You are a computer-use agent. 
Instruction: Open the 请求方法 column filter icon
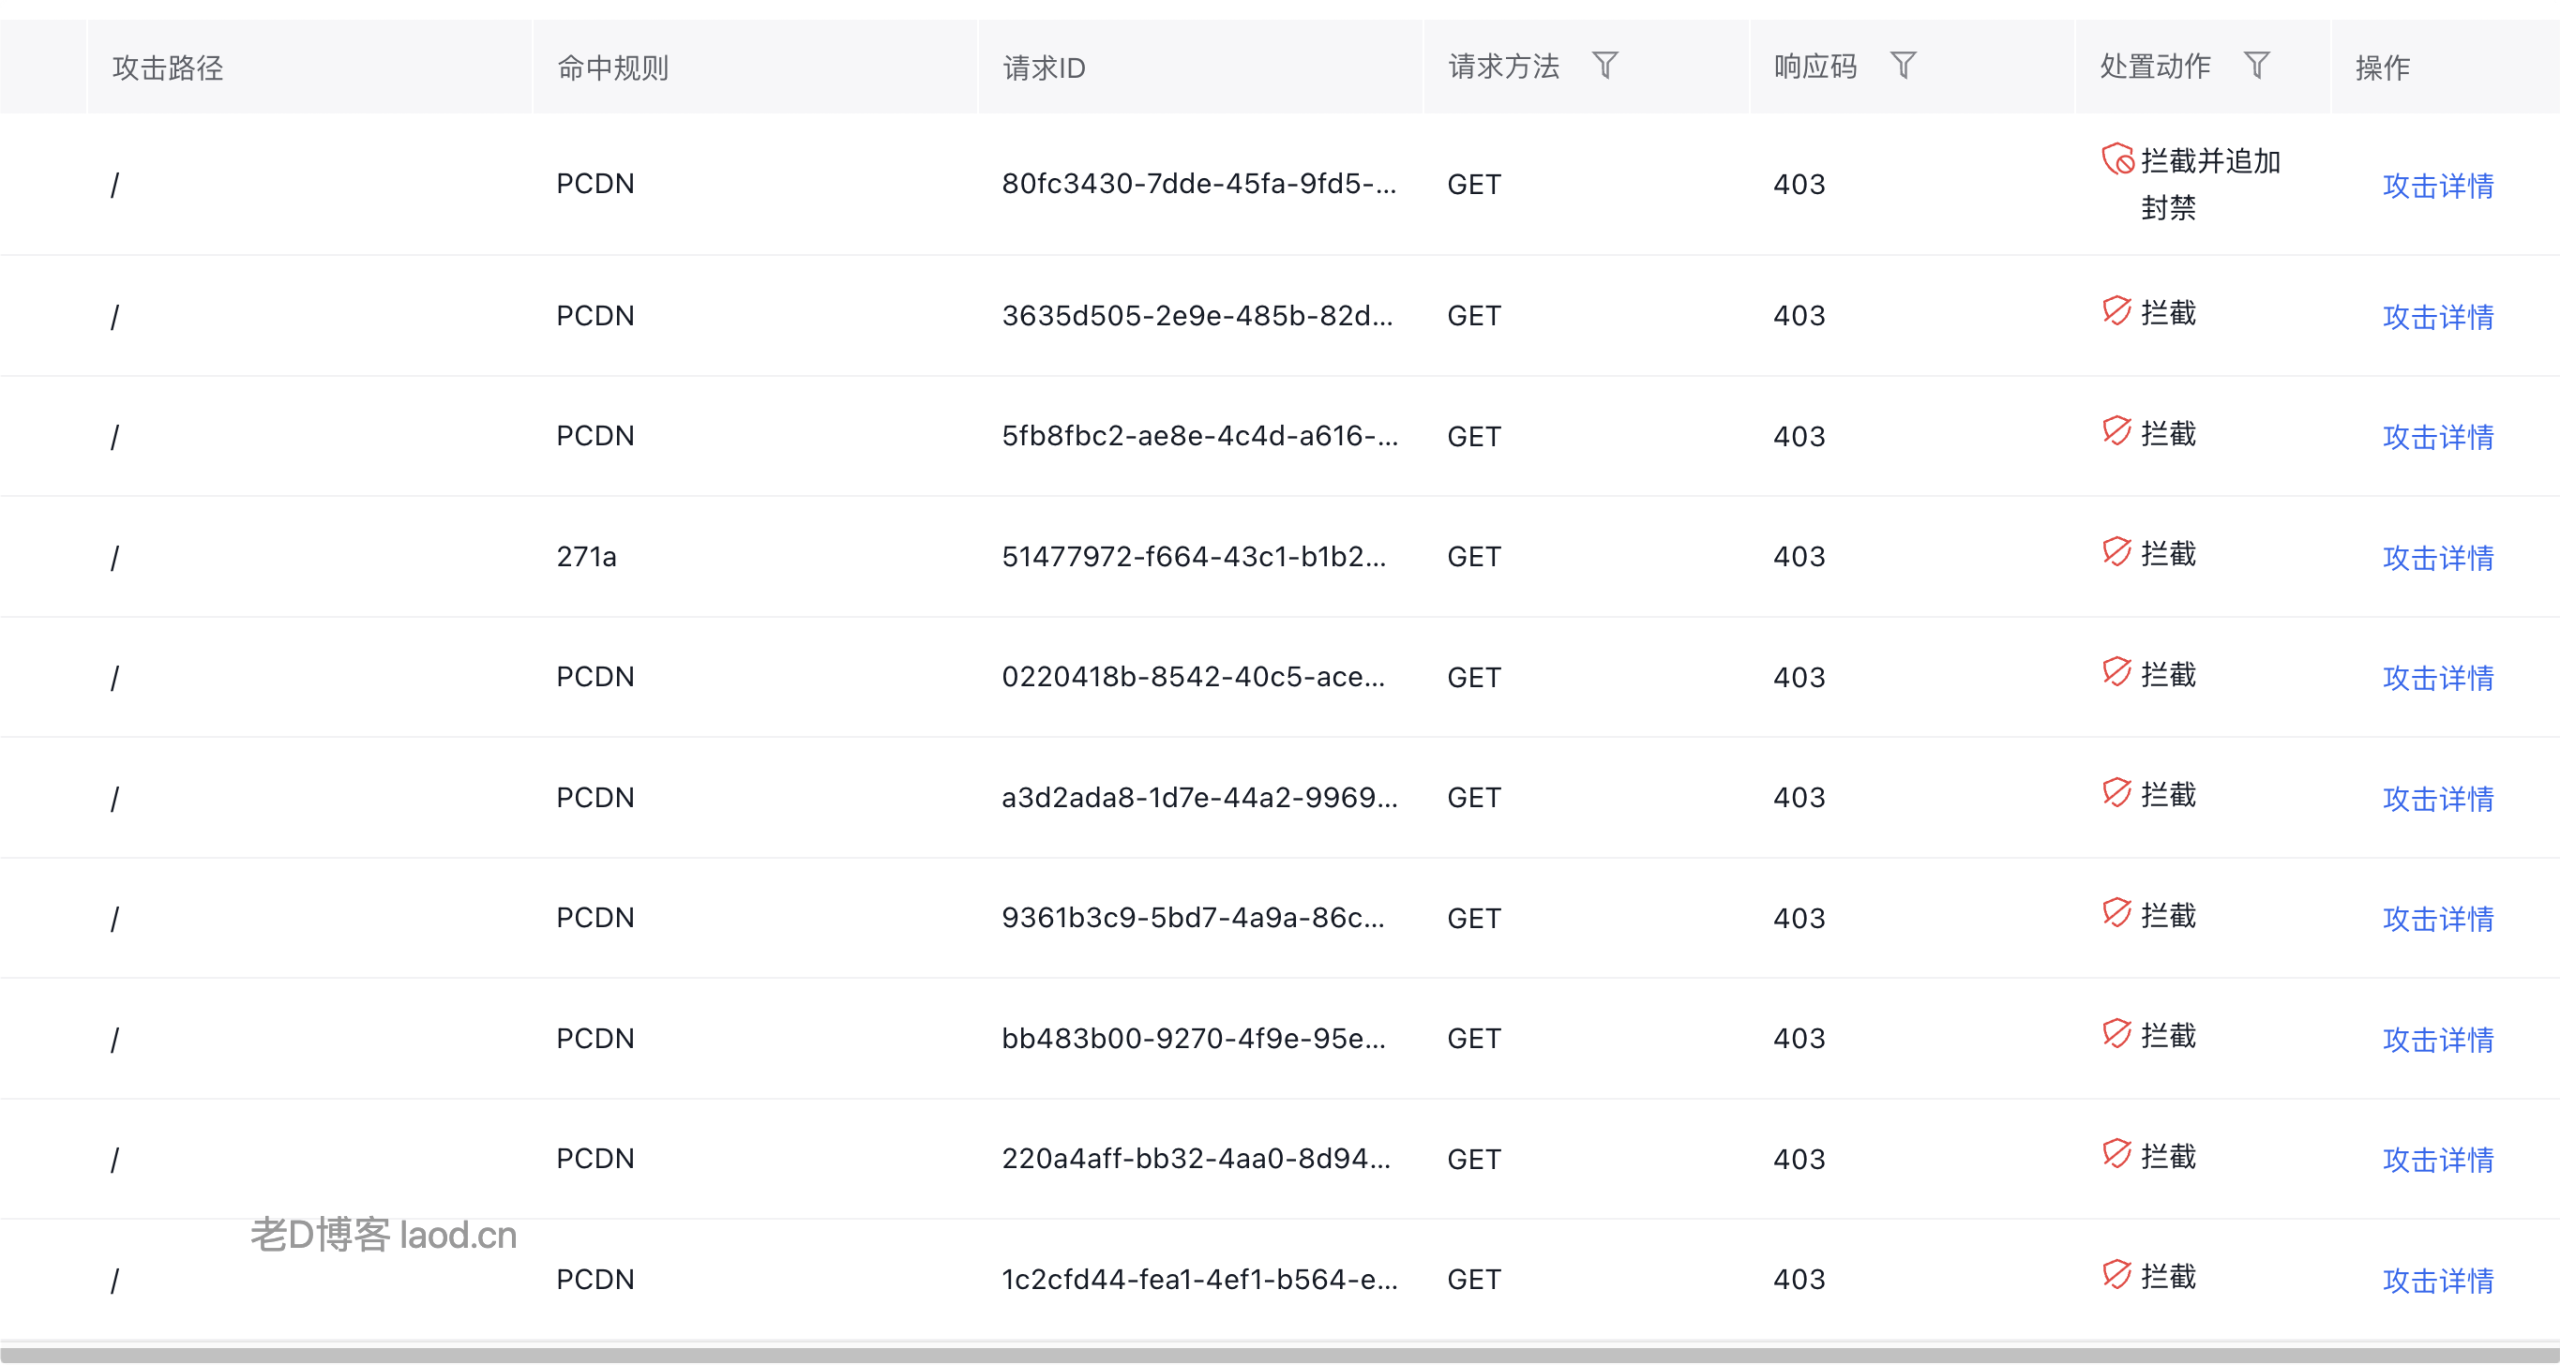point(1605,66)
